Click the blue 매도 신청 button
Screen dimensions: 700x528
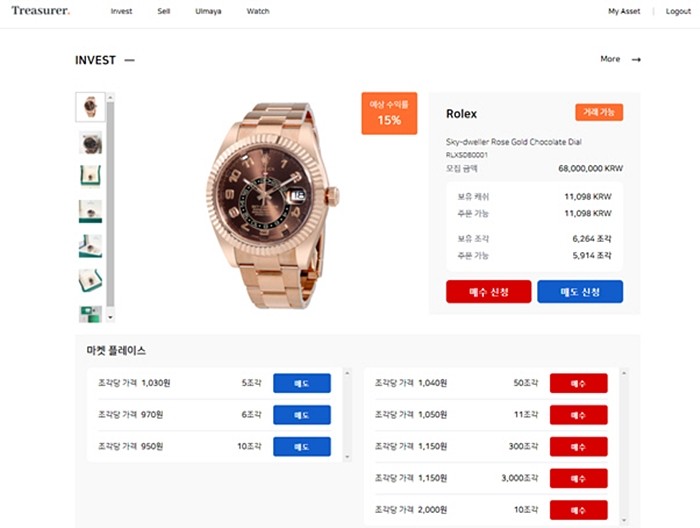(580, 292)
